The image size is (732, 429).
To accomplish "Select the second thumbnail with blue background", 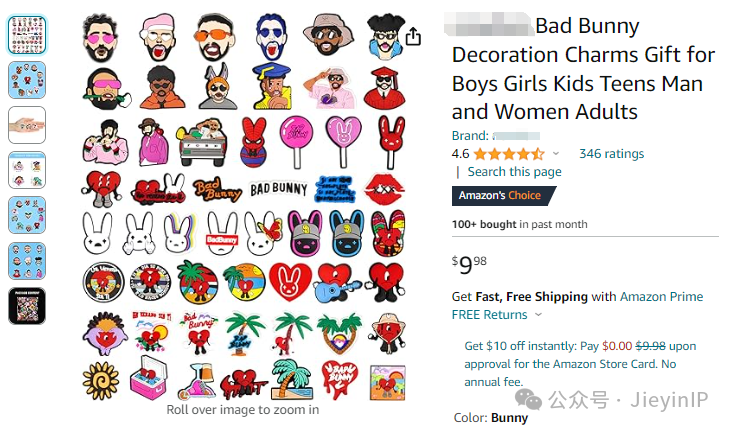I will tap(27, 80).
